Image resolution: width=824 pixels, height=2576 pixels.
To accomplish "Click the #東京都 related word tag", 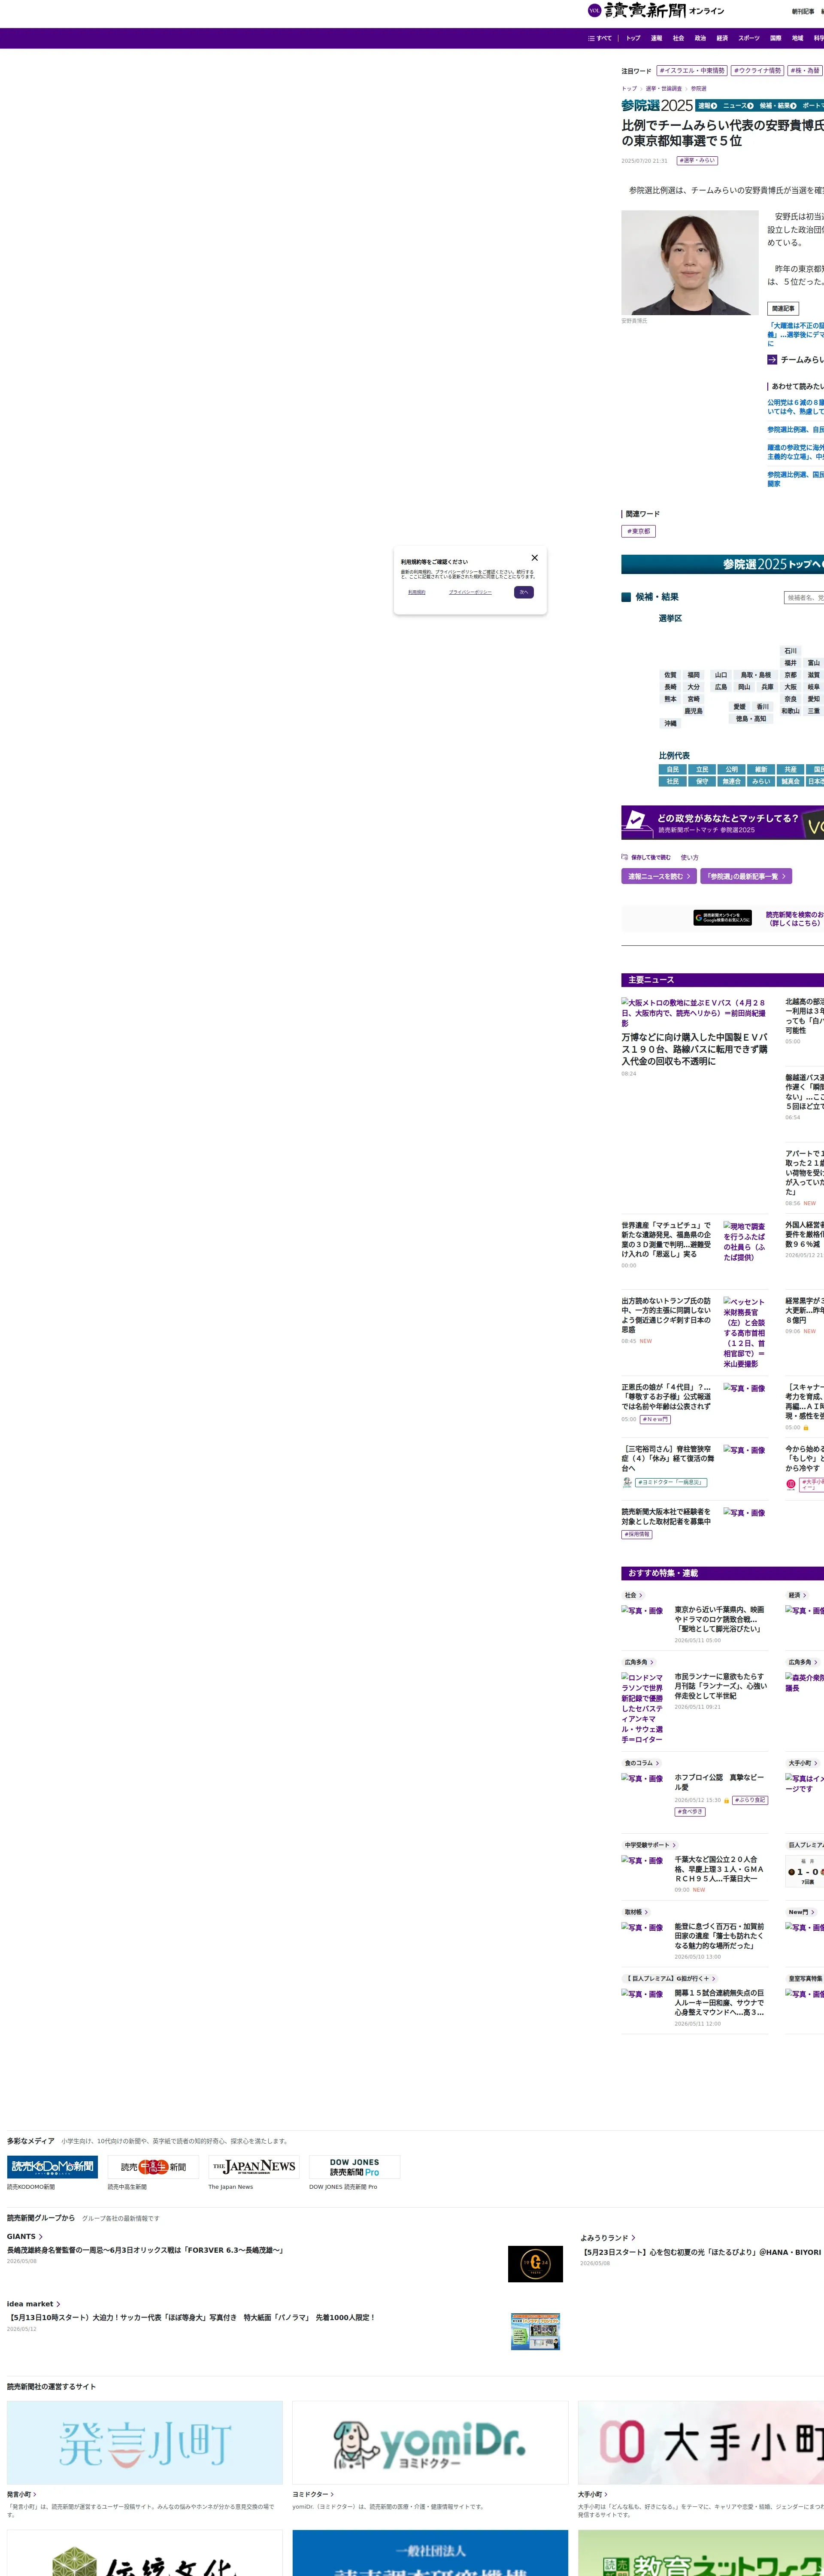I will pos(639,532).
